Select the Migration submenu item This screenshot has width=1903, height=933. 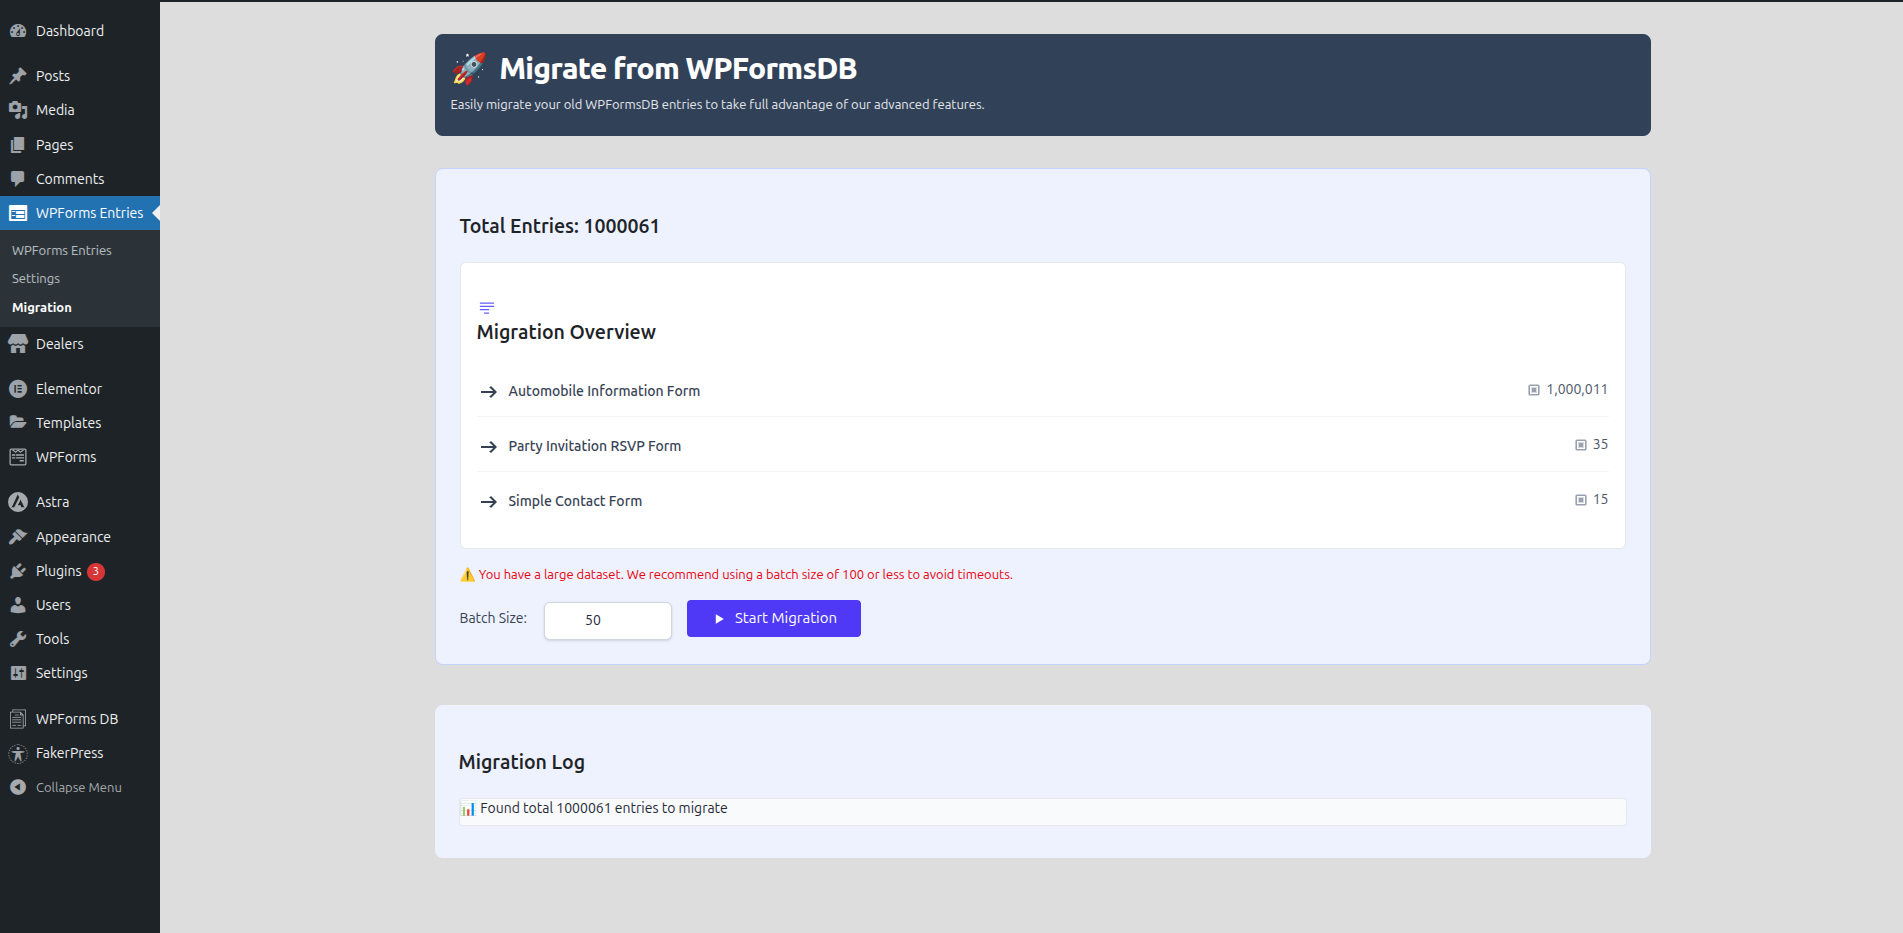click(42, 308)
